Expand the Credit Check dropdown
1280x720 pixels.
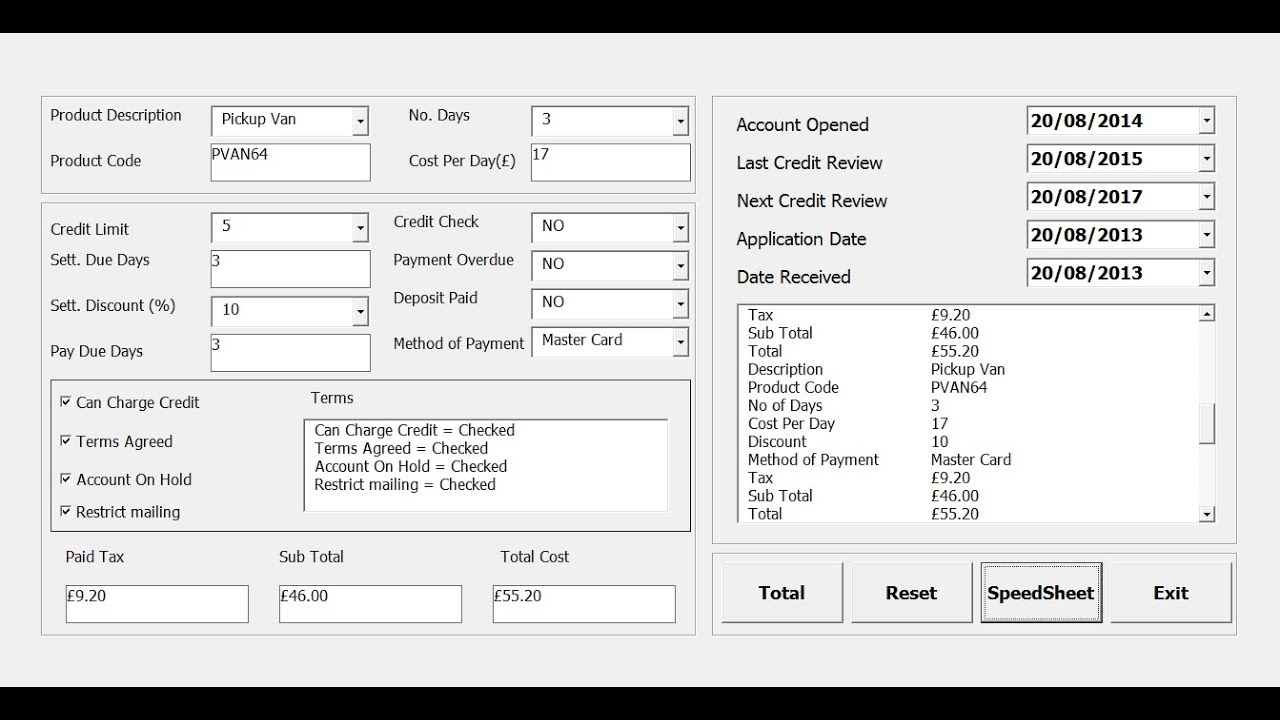tap(680, 228)
